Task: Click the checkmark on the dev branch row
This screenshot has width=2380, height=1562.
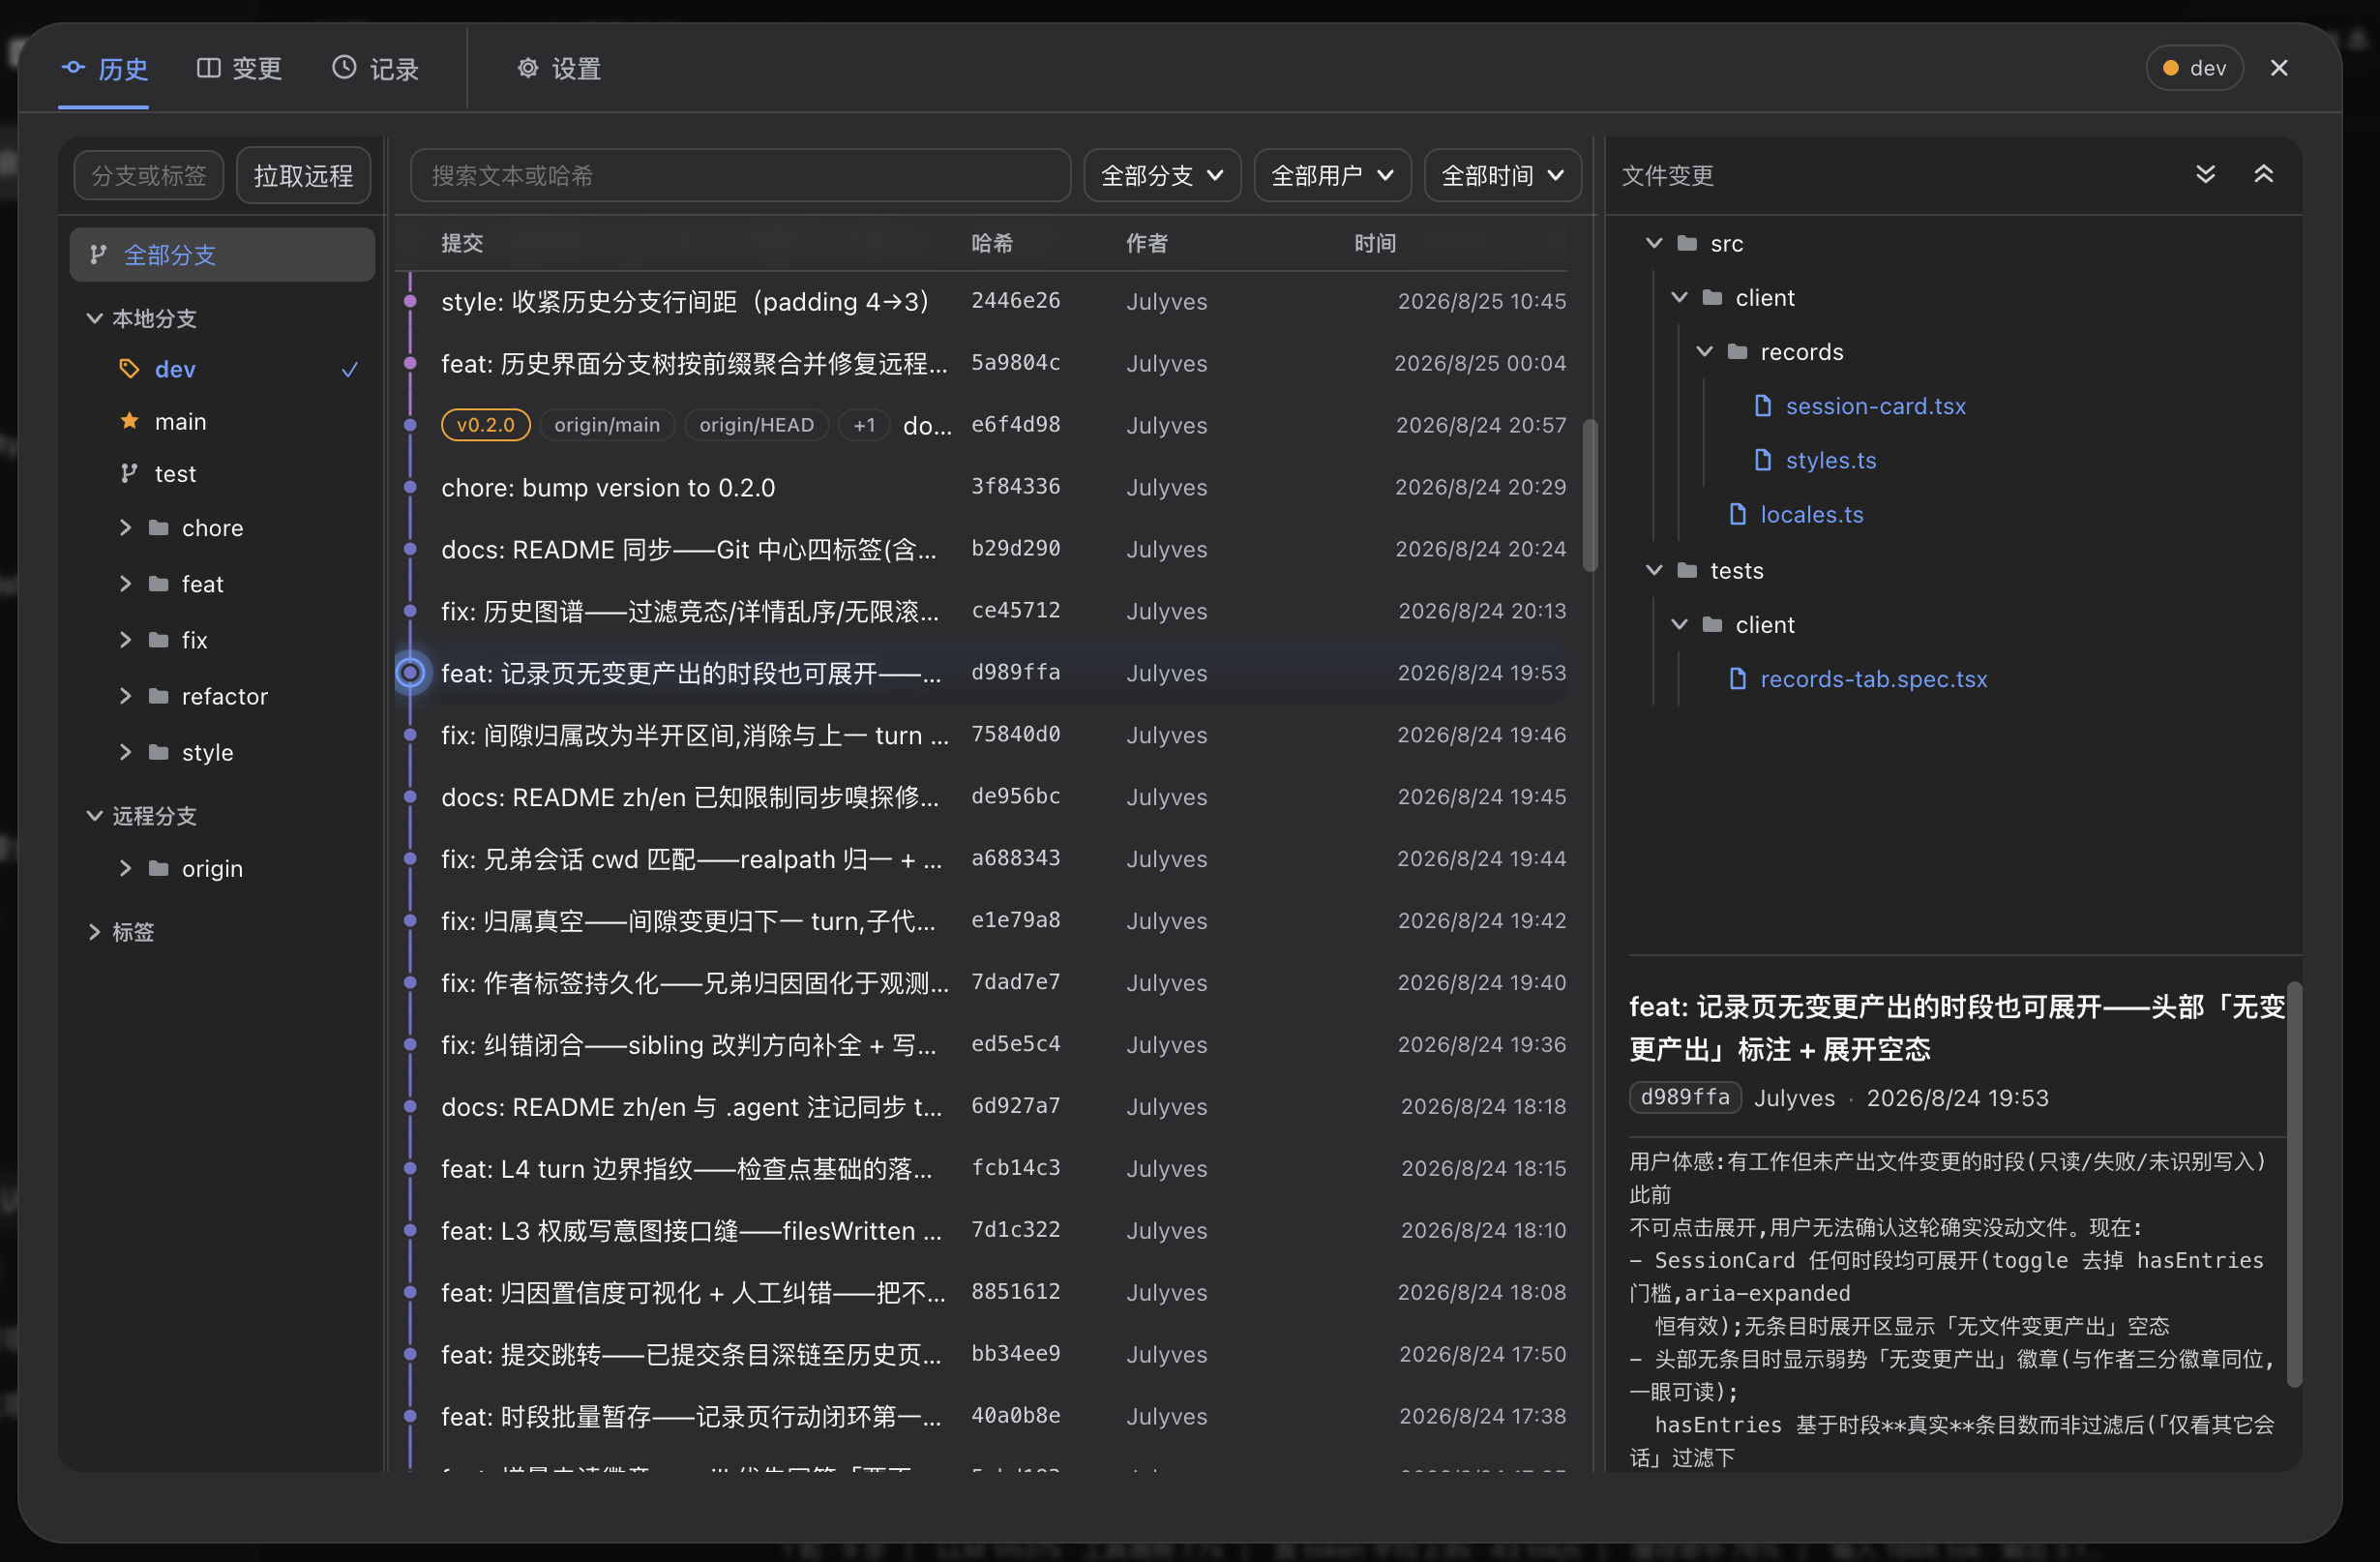Action: [350, 370]
